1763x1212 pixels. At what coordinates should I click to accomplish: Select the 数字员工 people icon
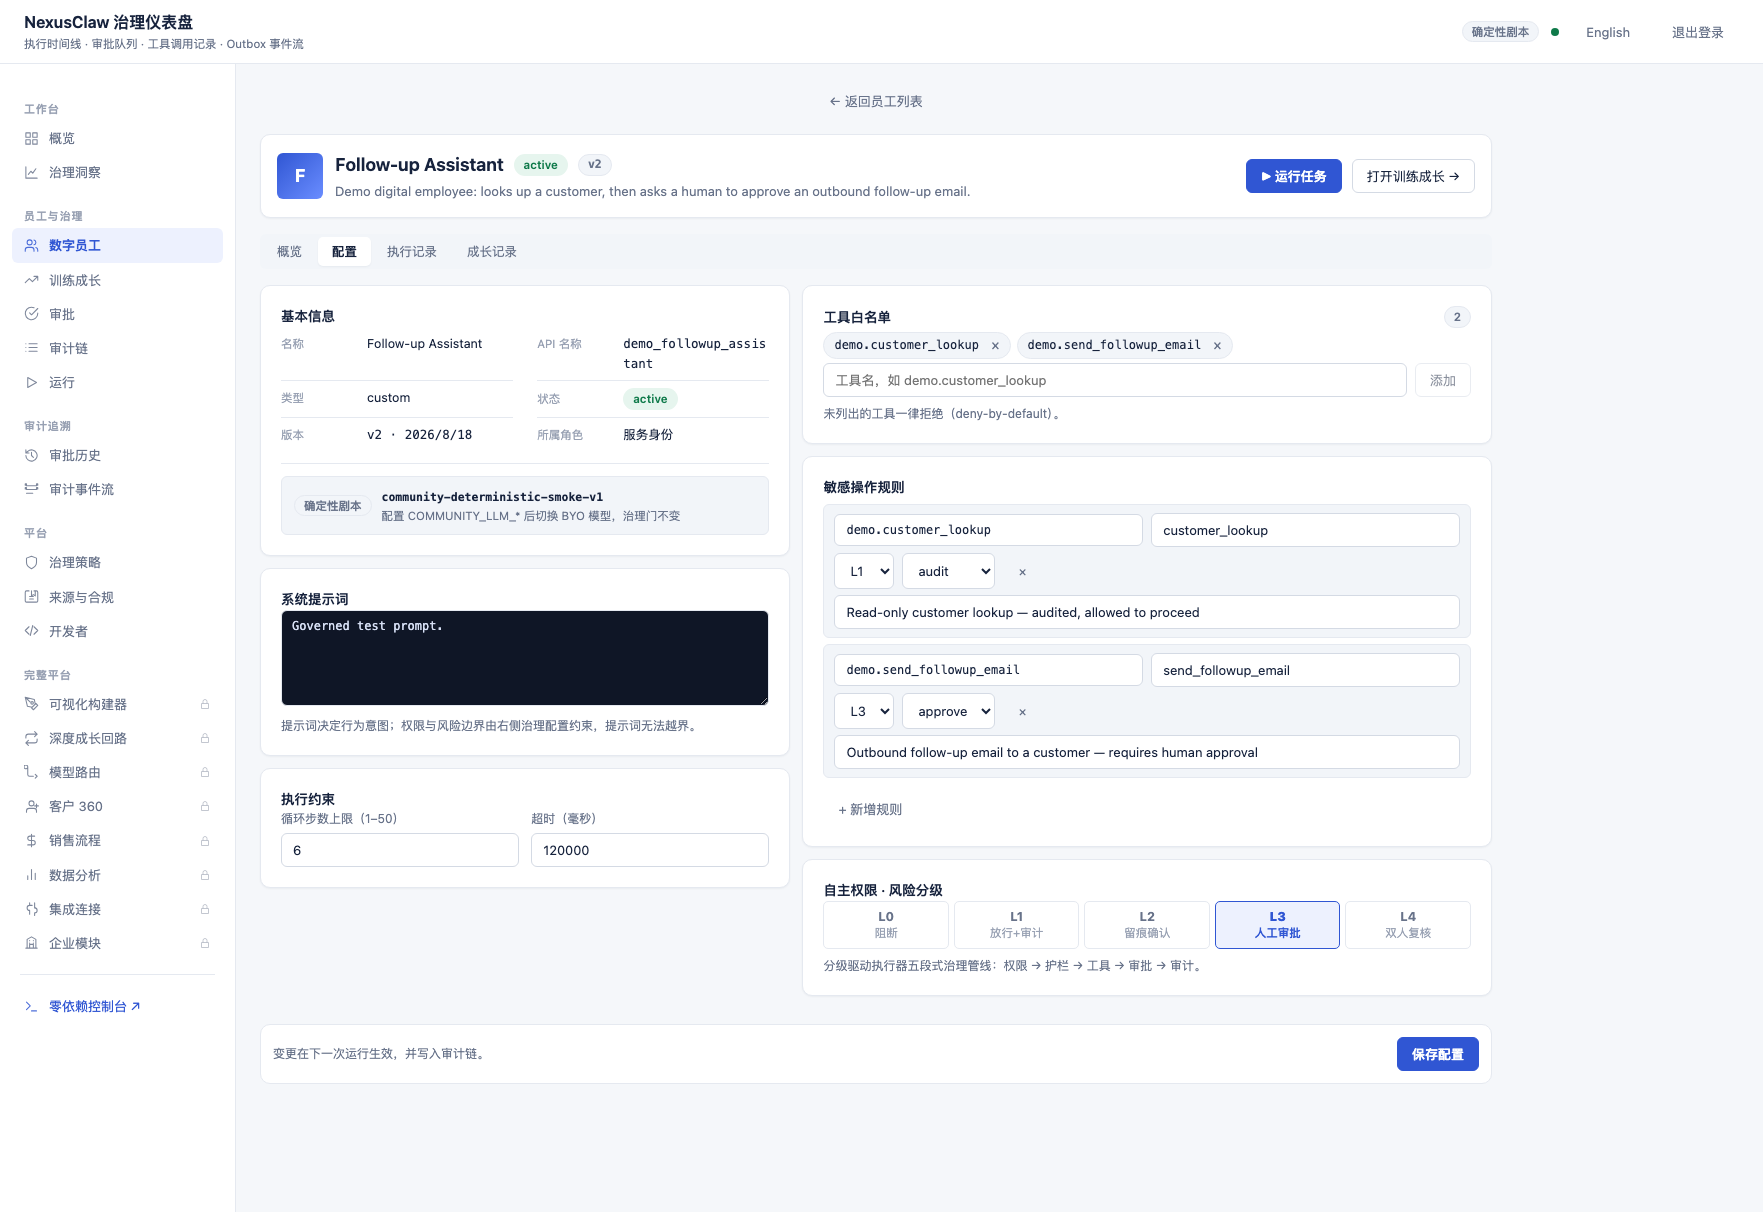pyautogui.click(x=31, y=246)
